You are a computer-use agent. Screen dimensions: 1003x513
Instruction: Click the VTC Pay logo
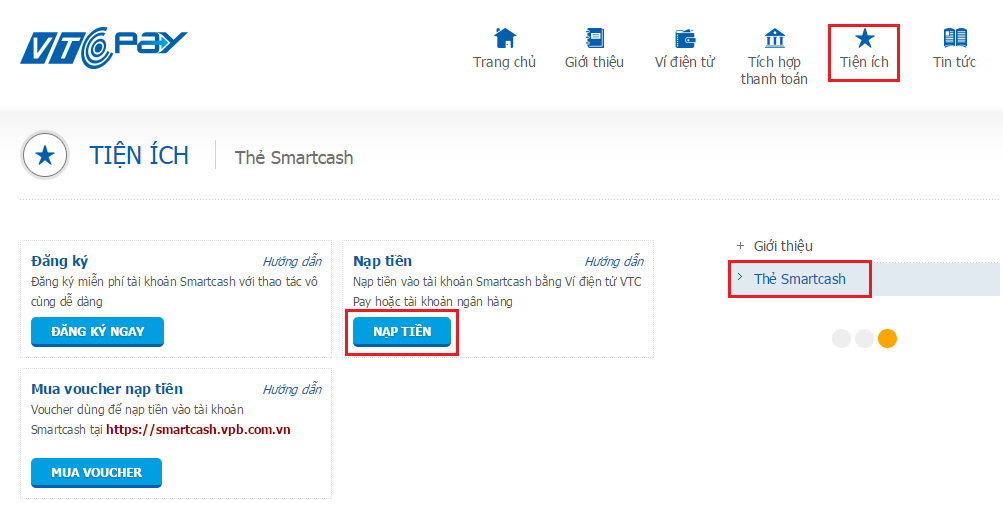click(x=104, y=47)
